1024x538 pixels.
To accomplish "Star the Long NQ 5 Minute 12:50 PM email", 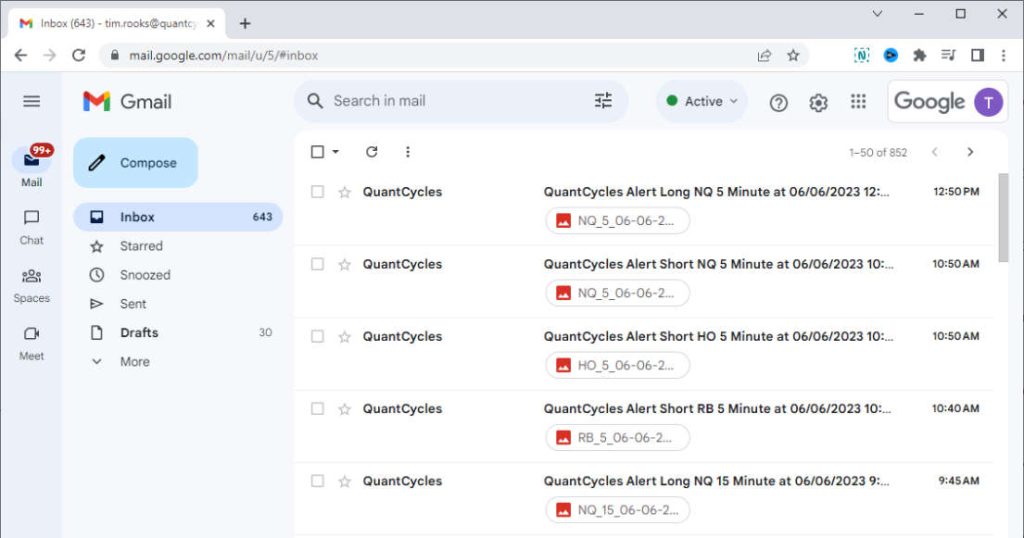I will click(345, 192).
